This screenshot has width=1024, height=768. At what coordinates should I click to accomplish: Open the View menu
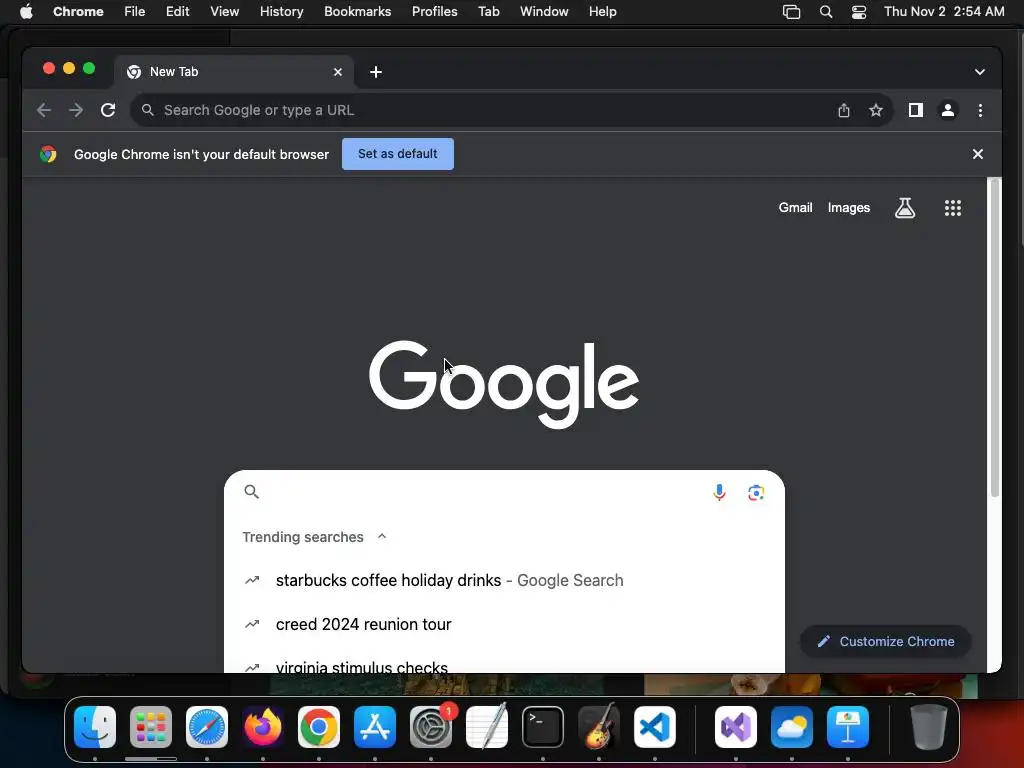[224, 12]
